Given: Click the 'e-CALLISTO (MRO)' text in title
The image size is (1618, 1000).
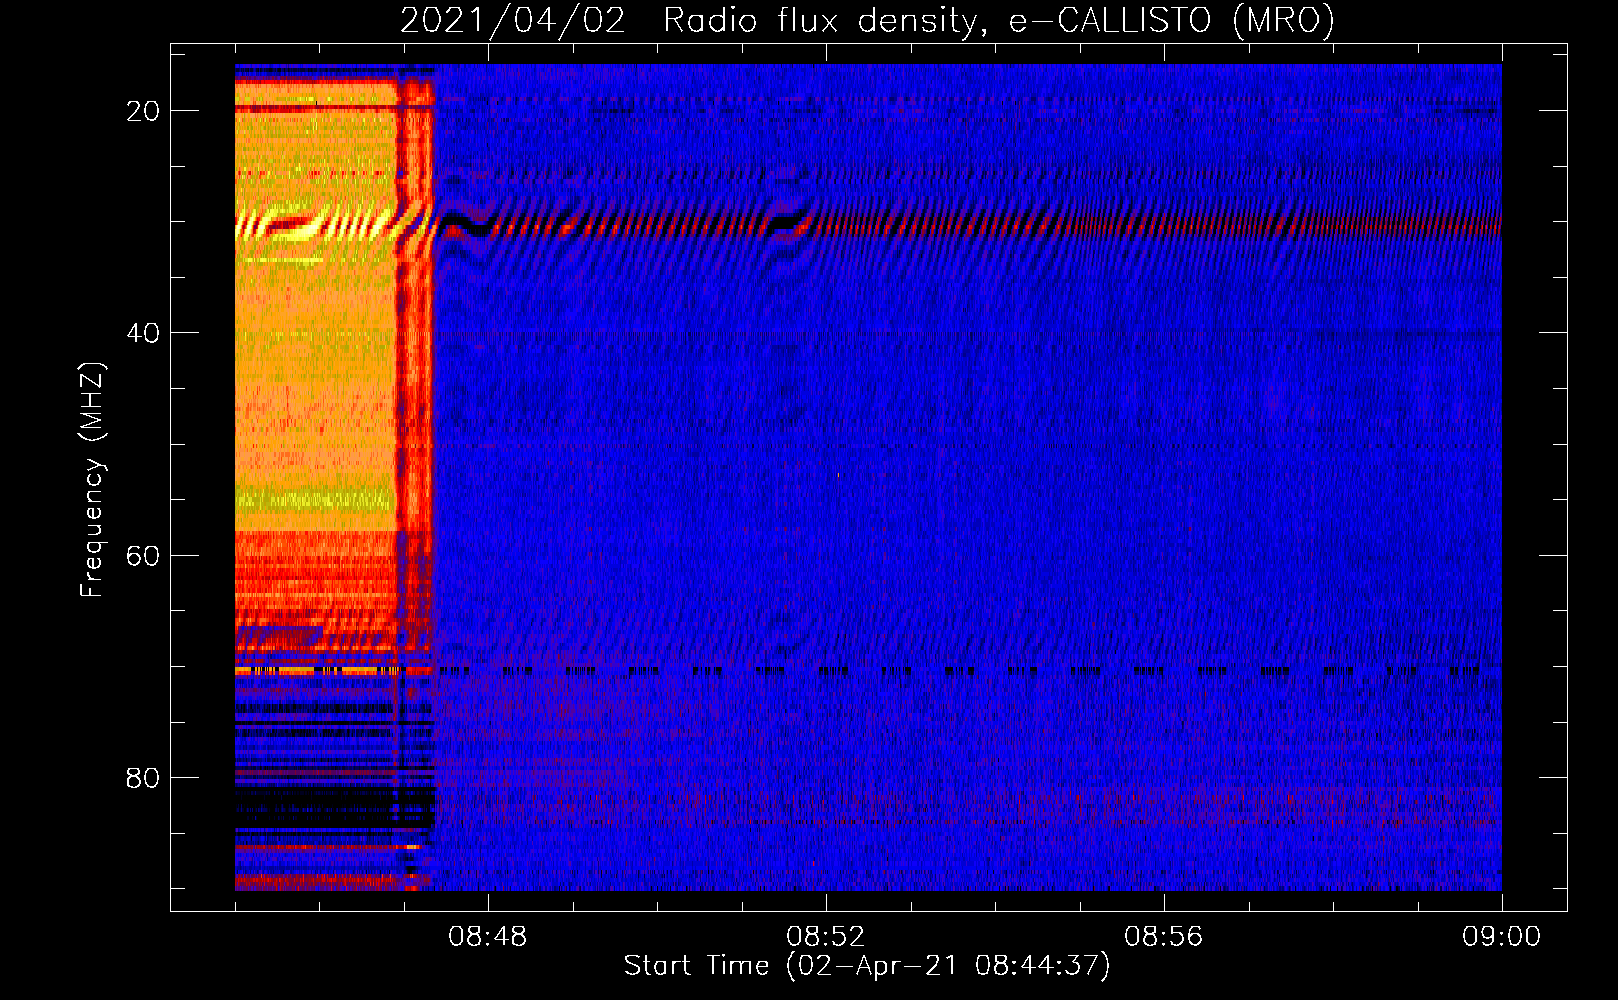Looking at the screenshot, I should point(1171,21).
